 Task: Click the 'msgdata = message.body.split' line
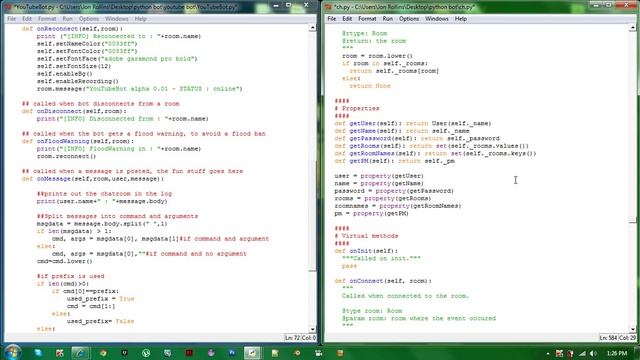(x=102, y=224)
